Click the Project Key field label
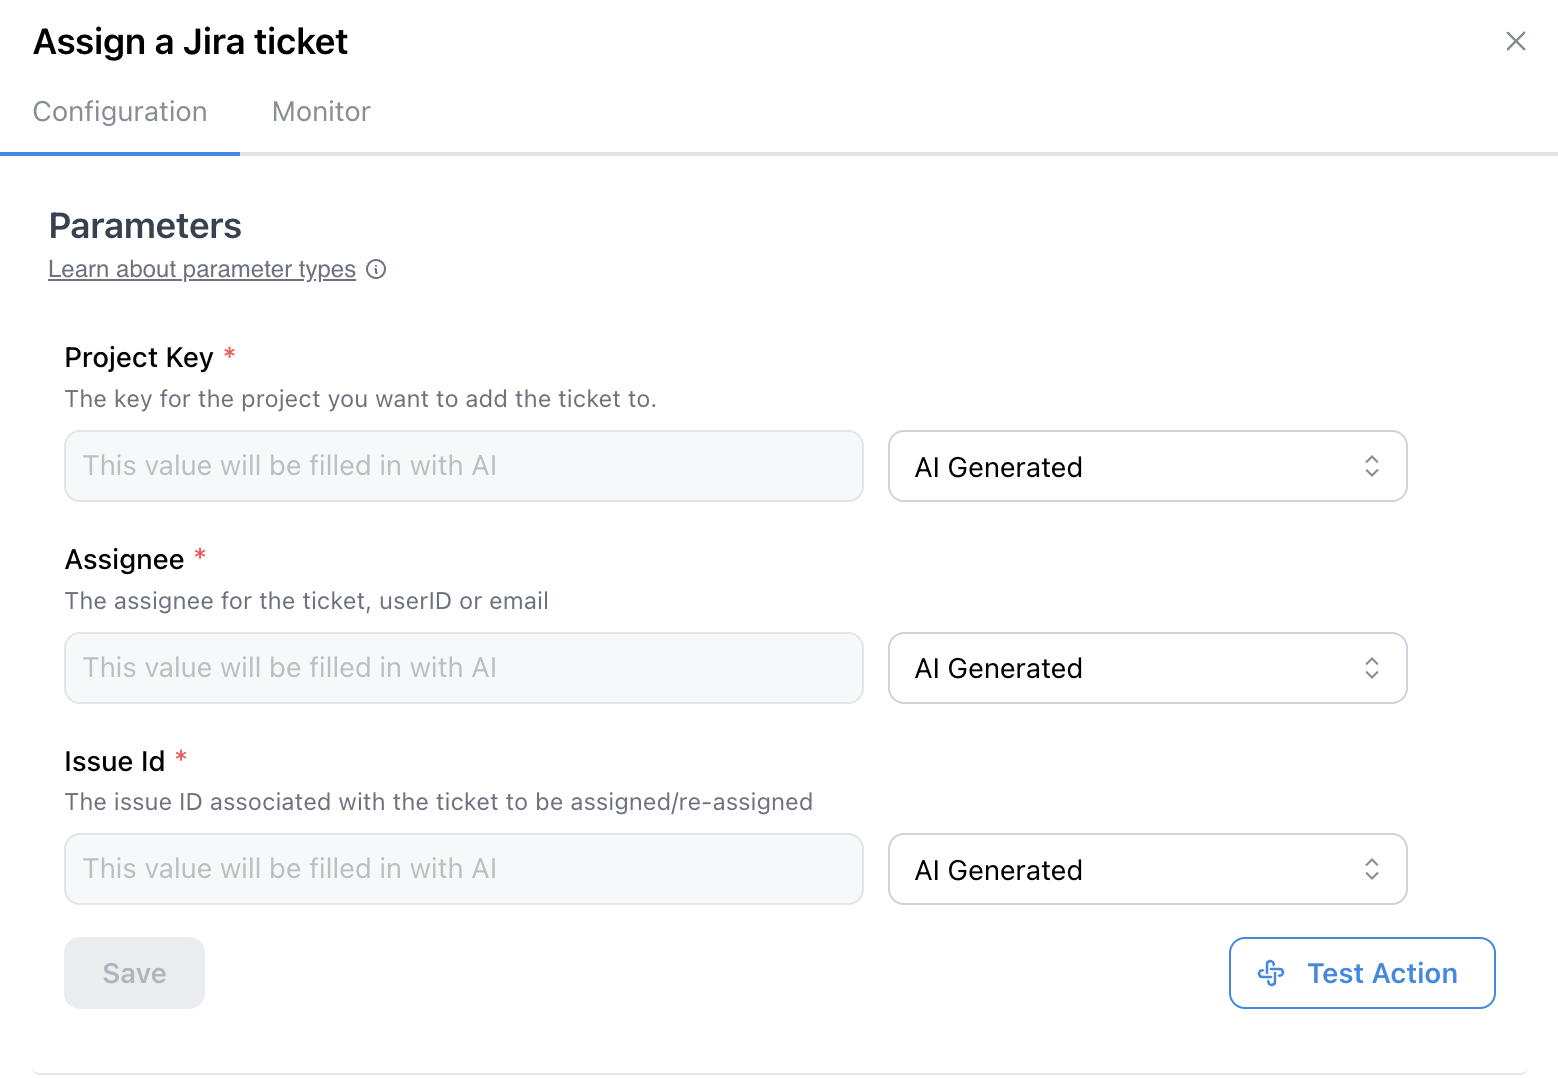This screenshot has height=1078, width=1558. pyautogui.click(x=139, y=358)
